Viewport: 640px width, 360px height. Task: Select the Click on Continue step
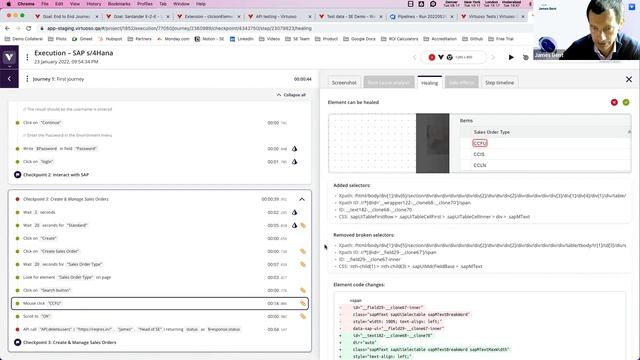[x=160, y=122]
